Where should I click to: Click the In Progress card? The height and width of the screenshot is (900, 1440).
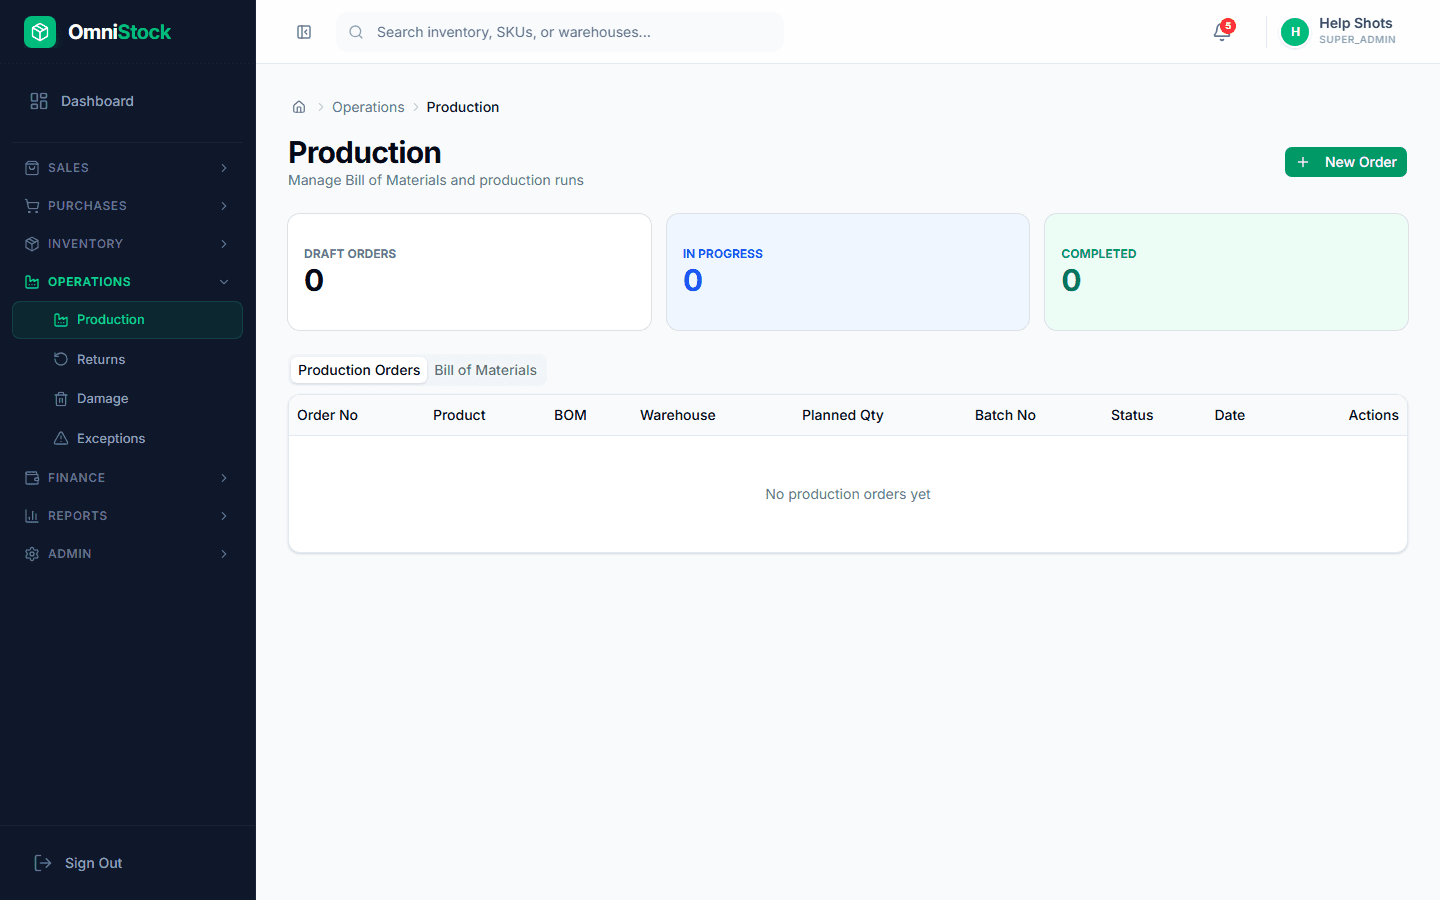tap(848, 272)
